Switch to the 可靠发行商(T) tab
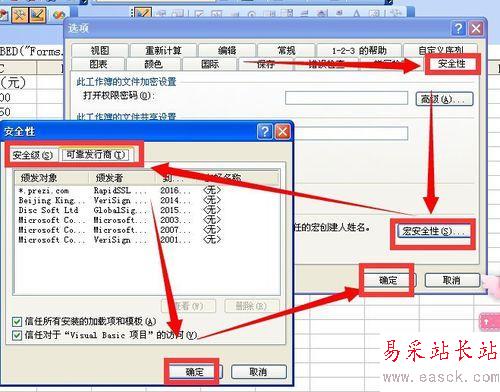This screenshot has height=392, width=500. click(96, 154)
